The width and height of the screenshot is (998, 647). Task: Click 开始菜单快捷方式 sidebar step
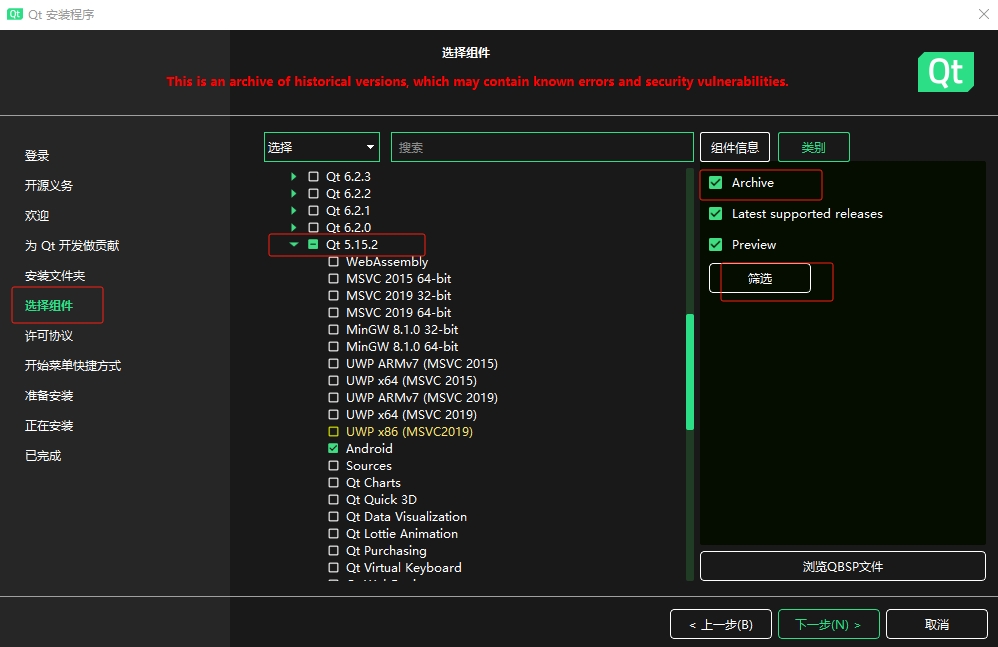73,366
